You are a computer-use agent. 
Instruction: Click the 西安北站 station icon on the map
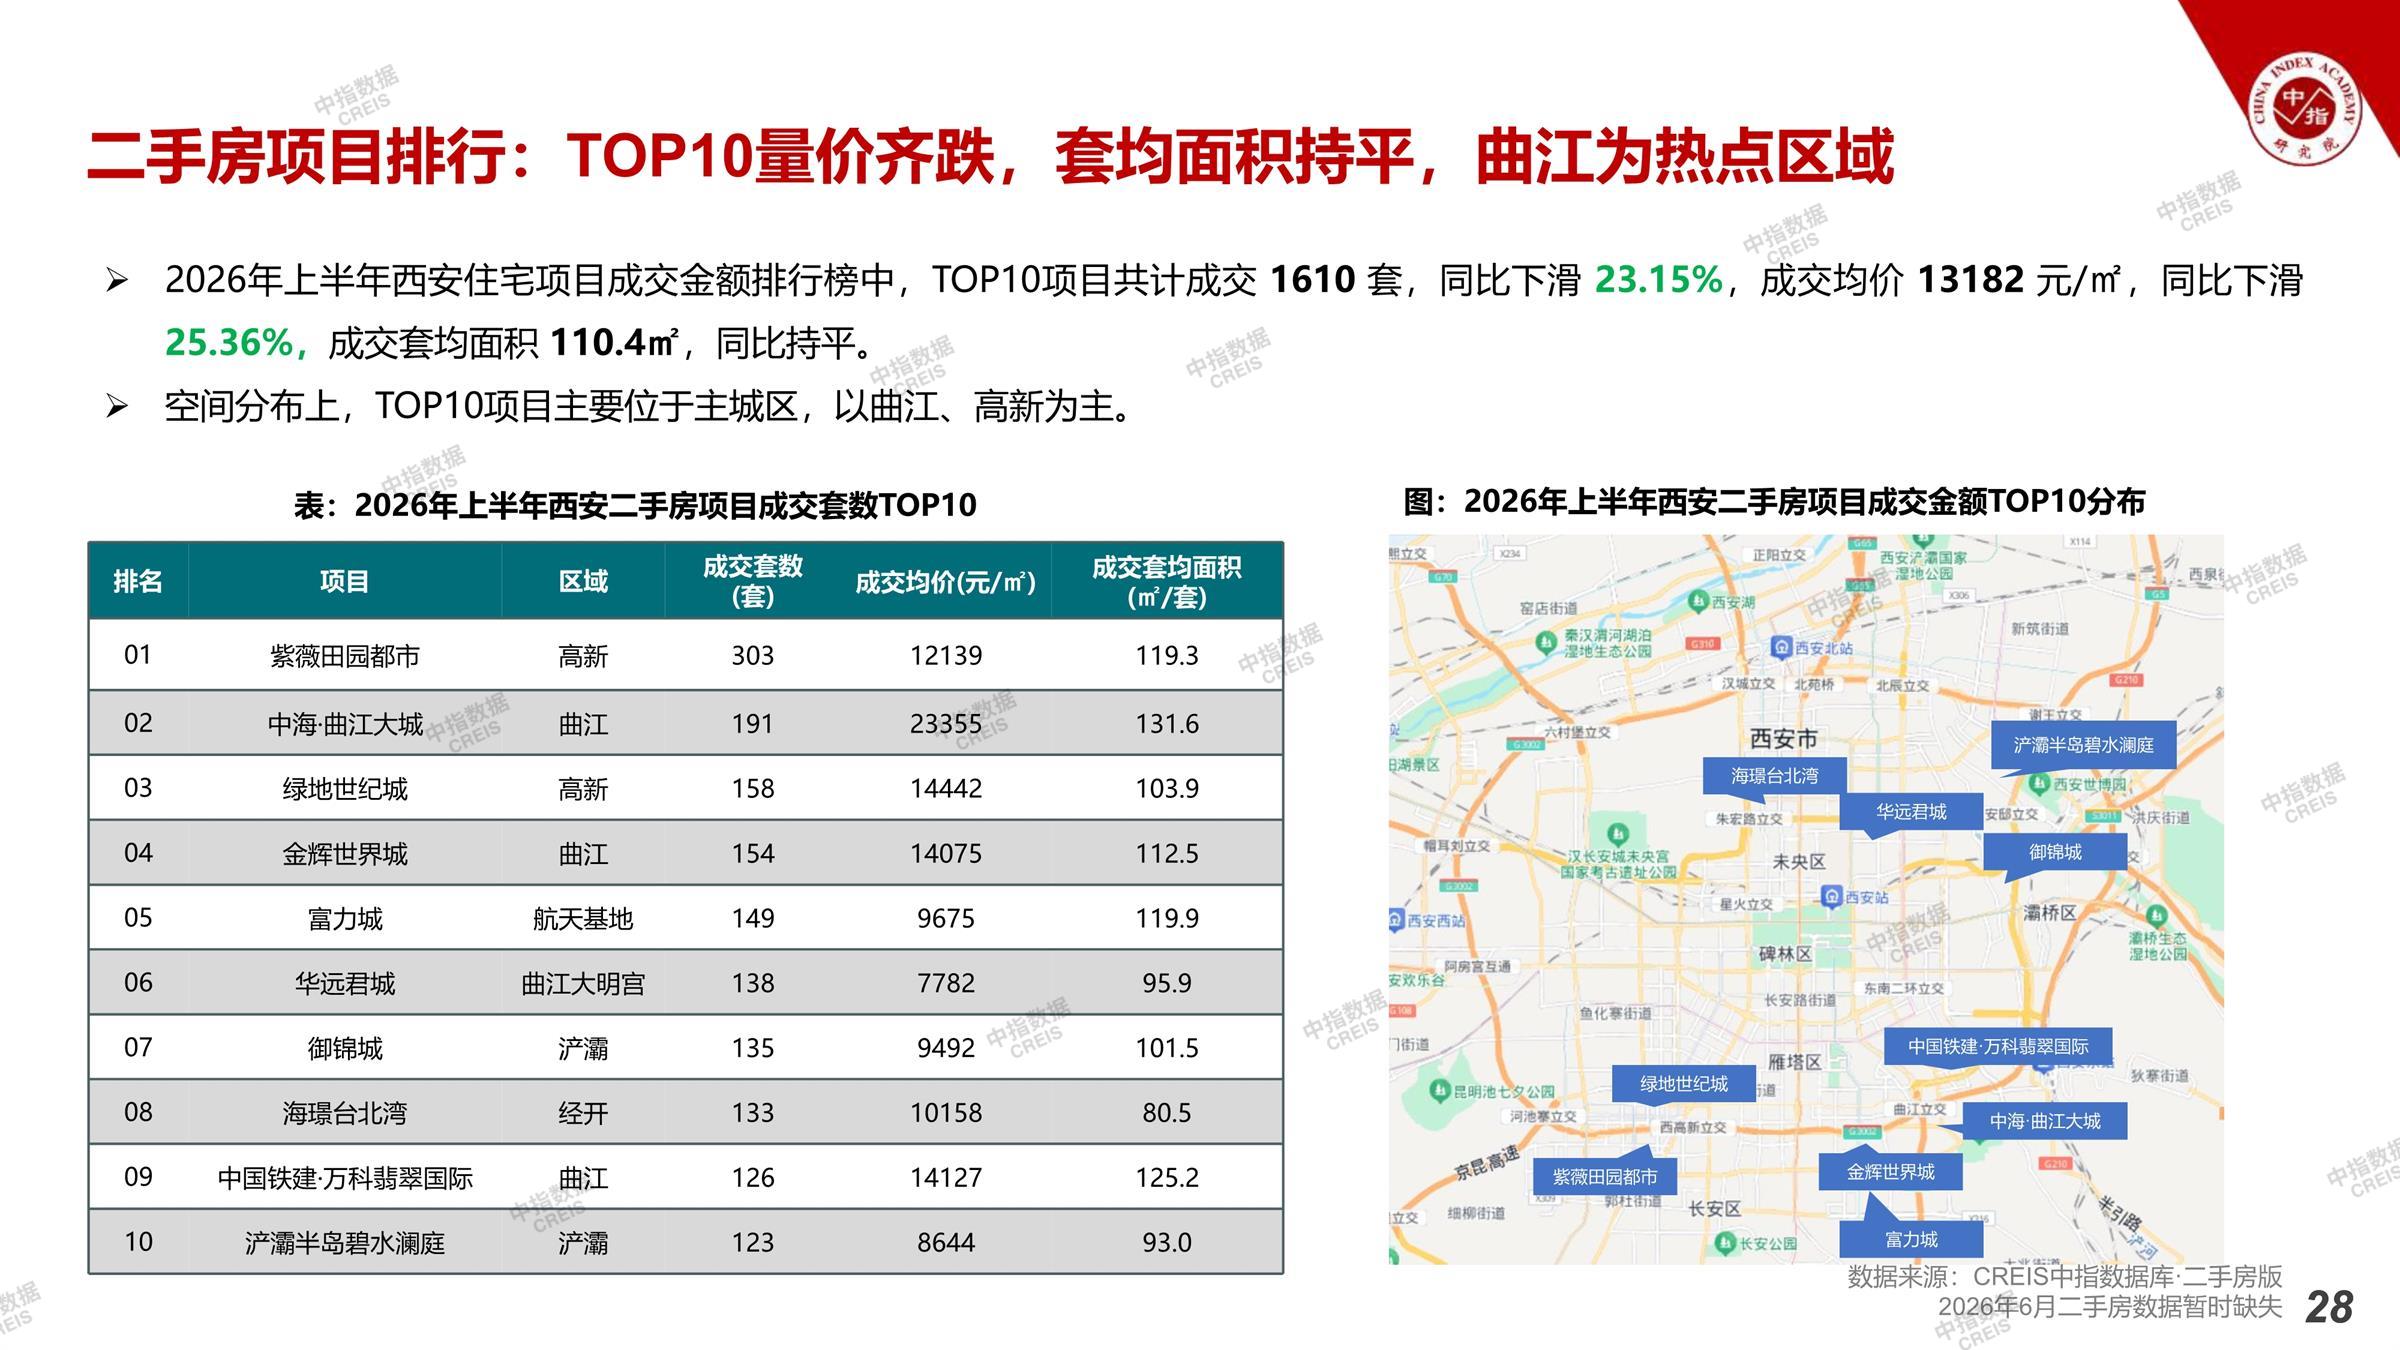pos(1781,648)
